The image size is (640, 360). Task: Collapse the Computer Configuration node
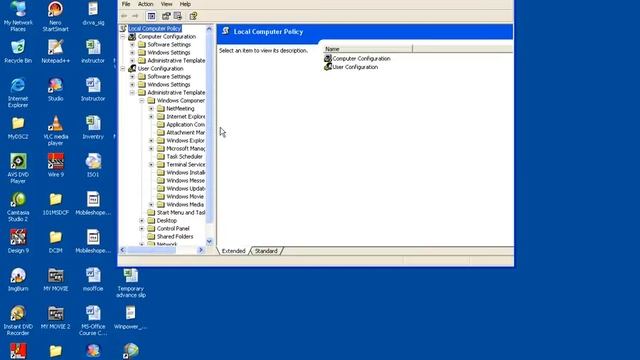pyautogui.click(x=123, y=37)
